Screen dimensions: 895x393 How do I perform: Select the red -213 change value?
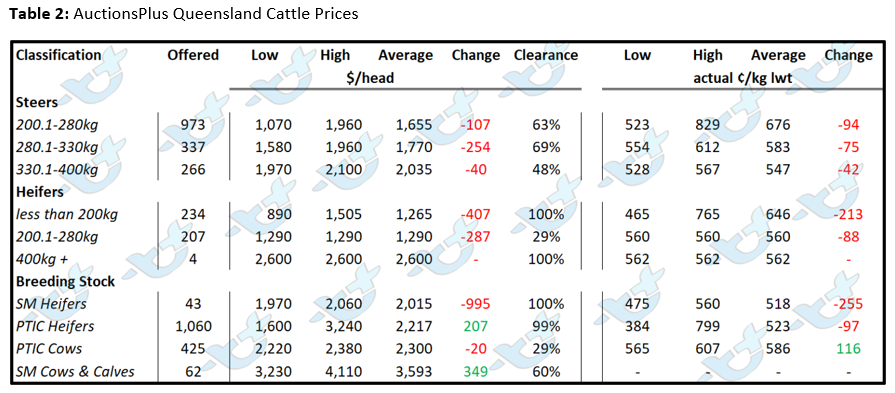point(848,214)
